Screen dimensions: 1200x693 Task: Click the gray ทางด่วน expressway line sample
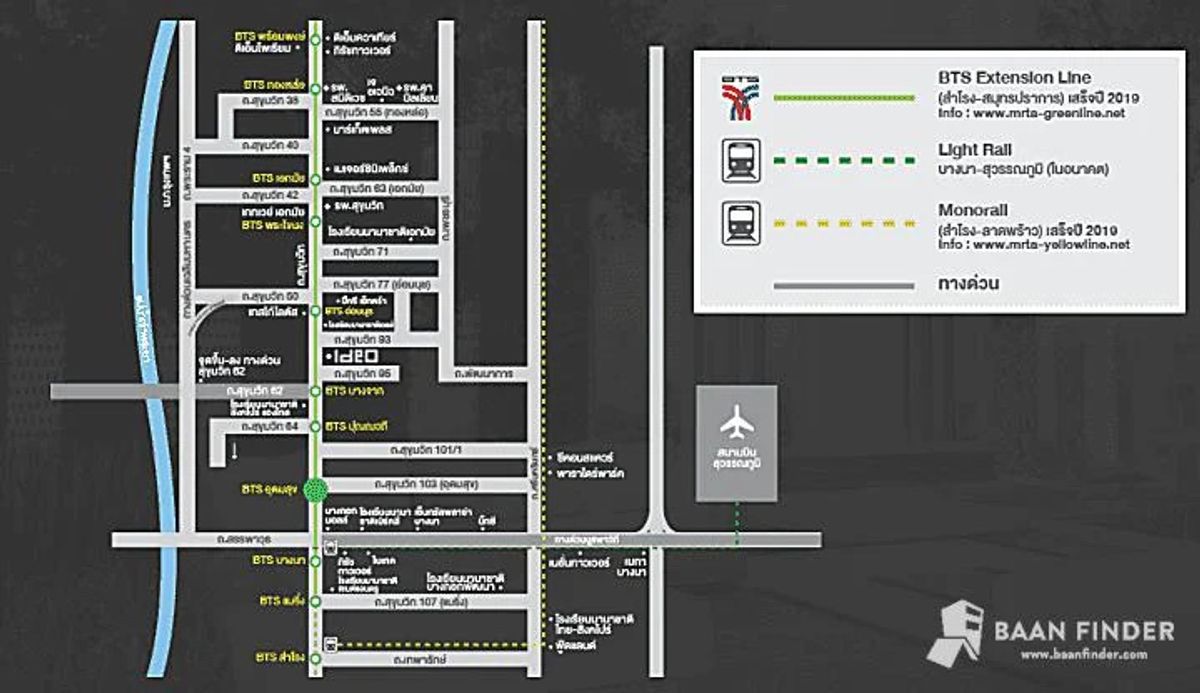pyautogui.click(x=843, y=285)
